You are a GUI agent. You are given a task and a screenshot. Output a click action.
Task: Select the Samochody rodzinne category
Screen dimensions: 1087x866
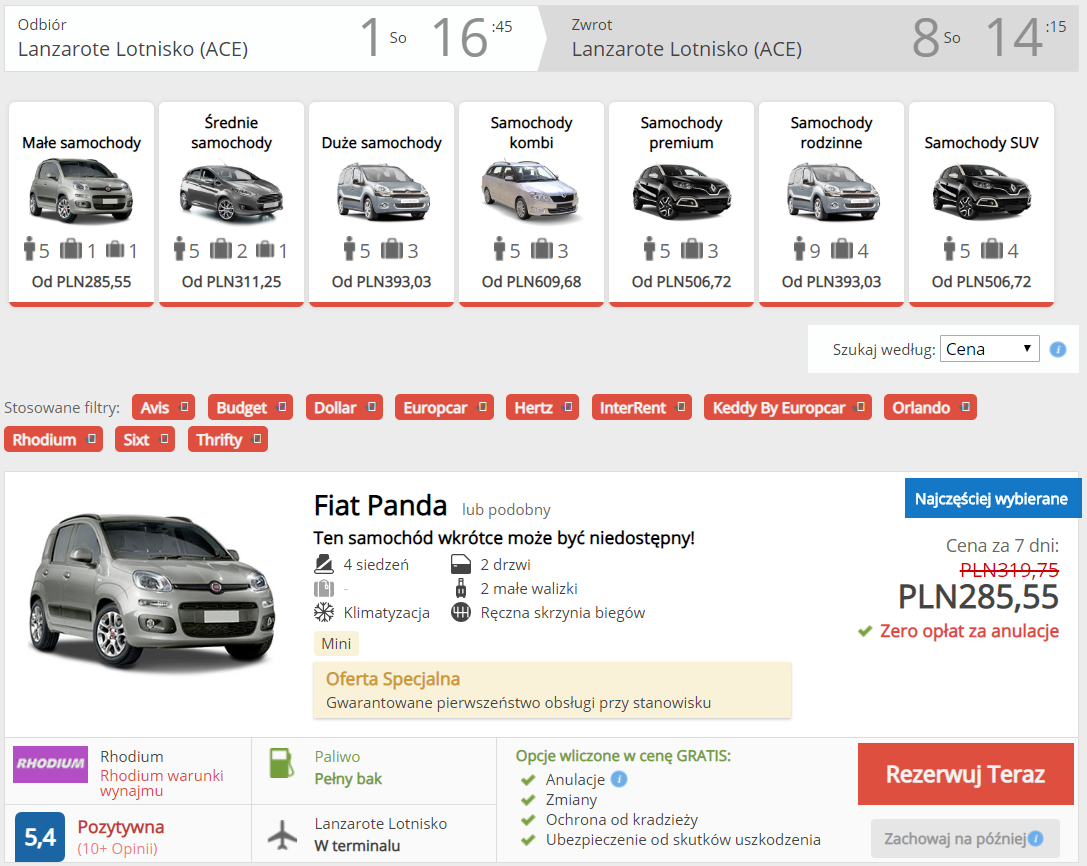(831, 204)
